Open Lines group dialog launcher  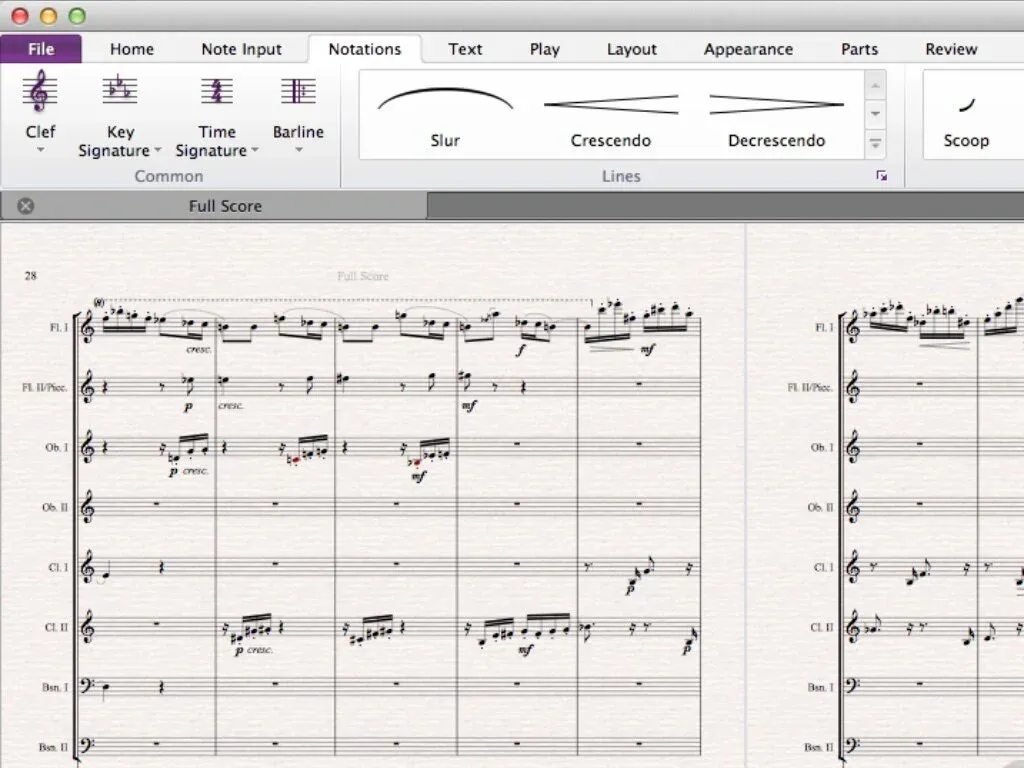tap(882, 176)
